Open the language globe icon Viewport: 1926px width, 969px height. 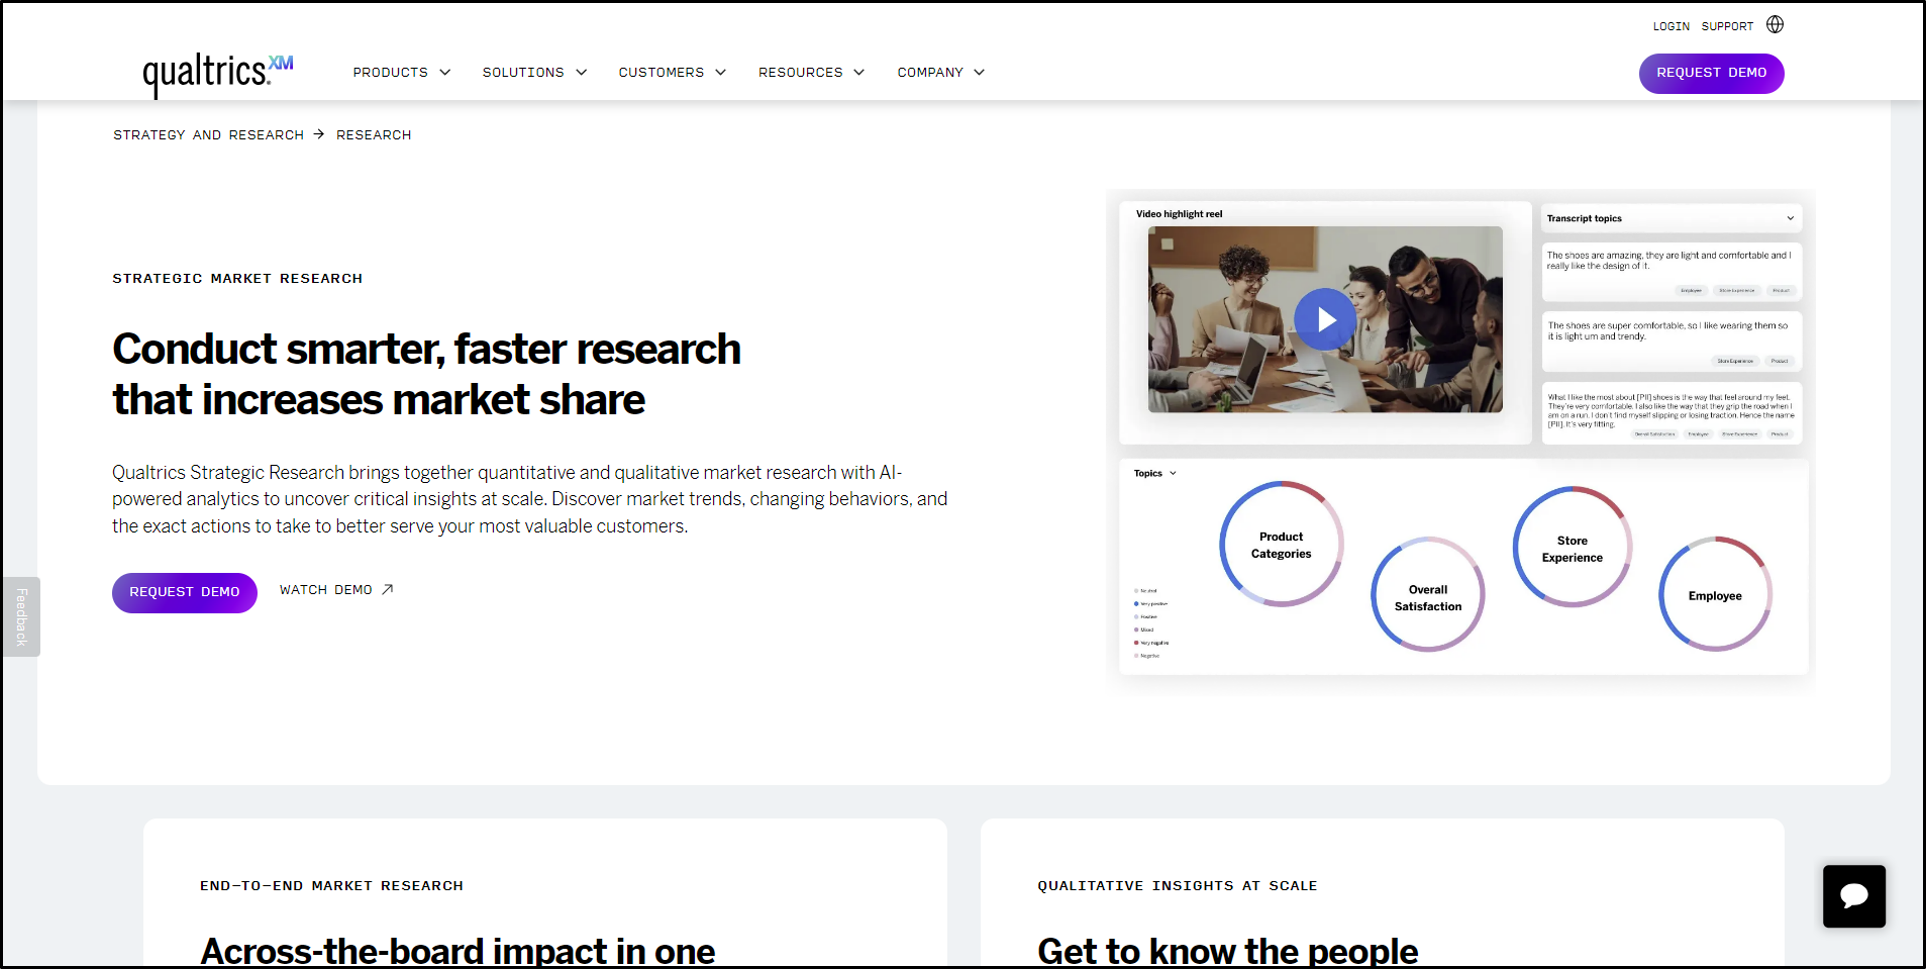pos(1775,25)
